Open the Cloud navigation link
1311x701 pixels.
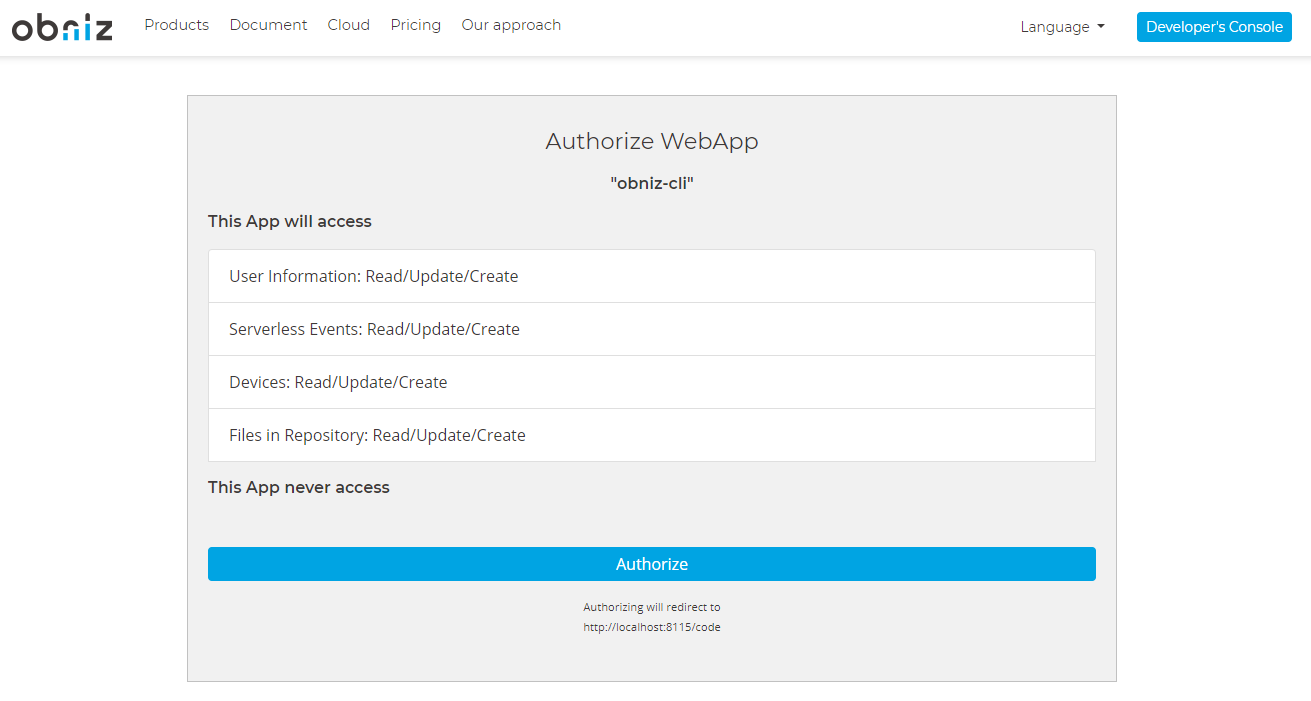click(x=348, y=25)
